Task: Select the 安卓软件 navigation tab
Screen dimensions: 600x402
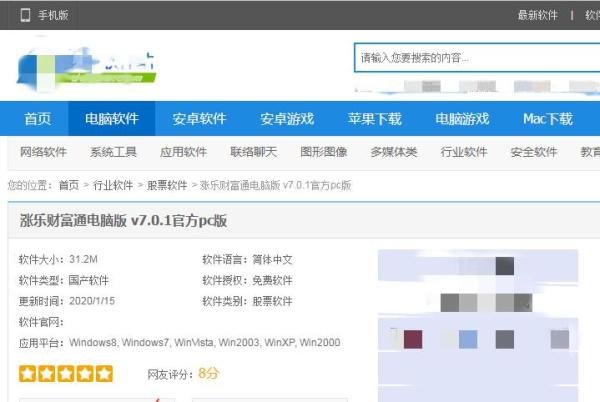Action: click(199, 119)
